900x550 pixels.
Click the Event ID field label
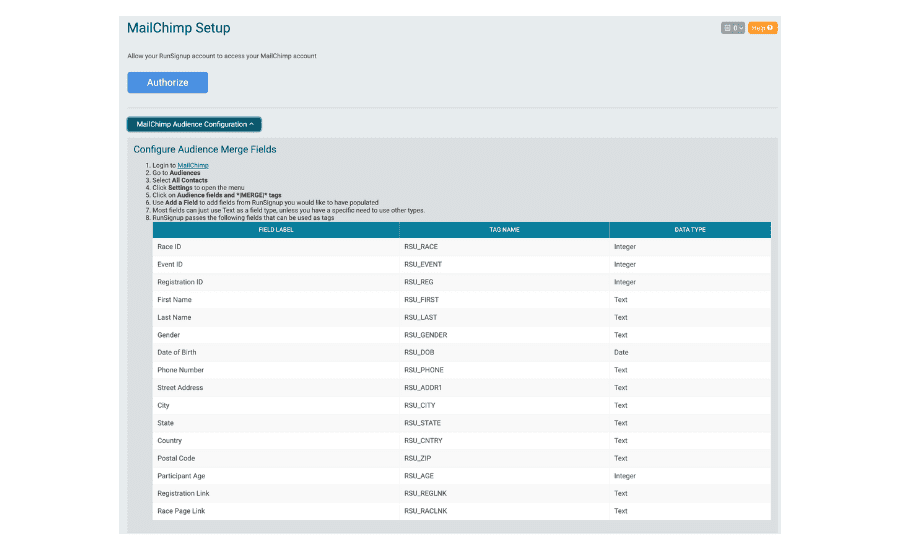point(170,265)
